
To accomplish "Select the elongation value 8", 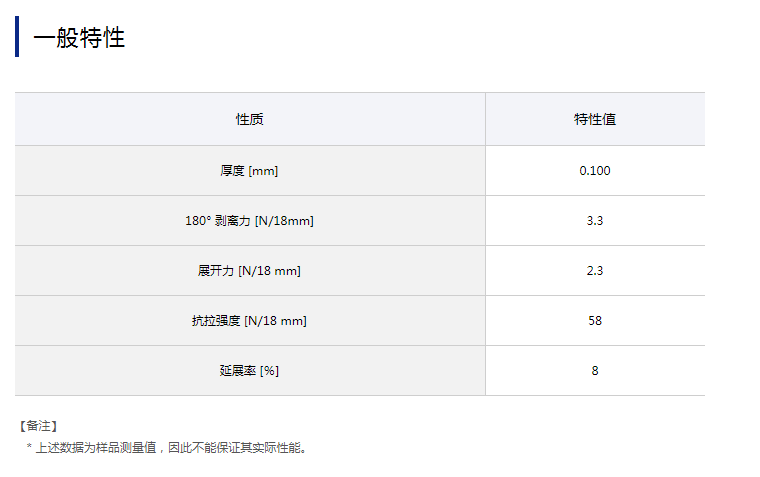I will pos(594,371).
